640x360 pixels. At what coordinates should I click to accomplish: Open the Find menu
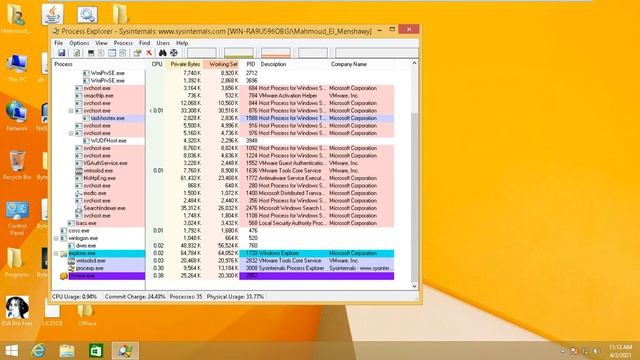click(x=144, y=43)
